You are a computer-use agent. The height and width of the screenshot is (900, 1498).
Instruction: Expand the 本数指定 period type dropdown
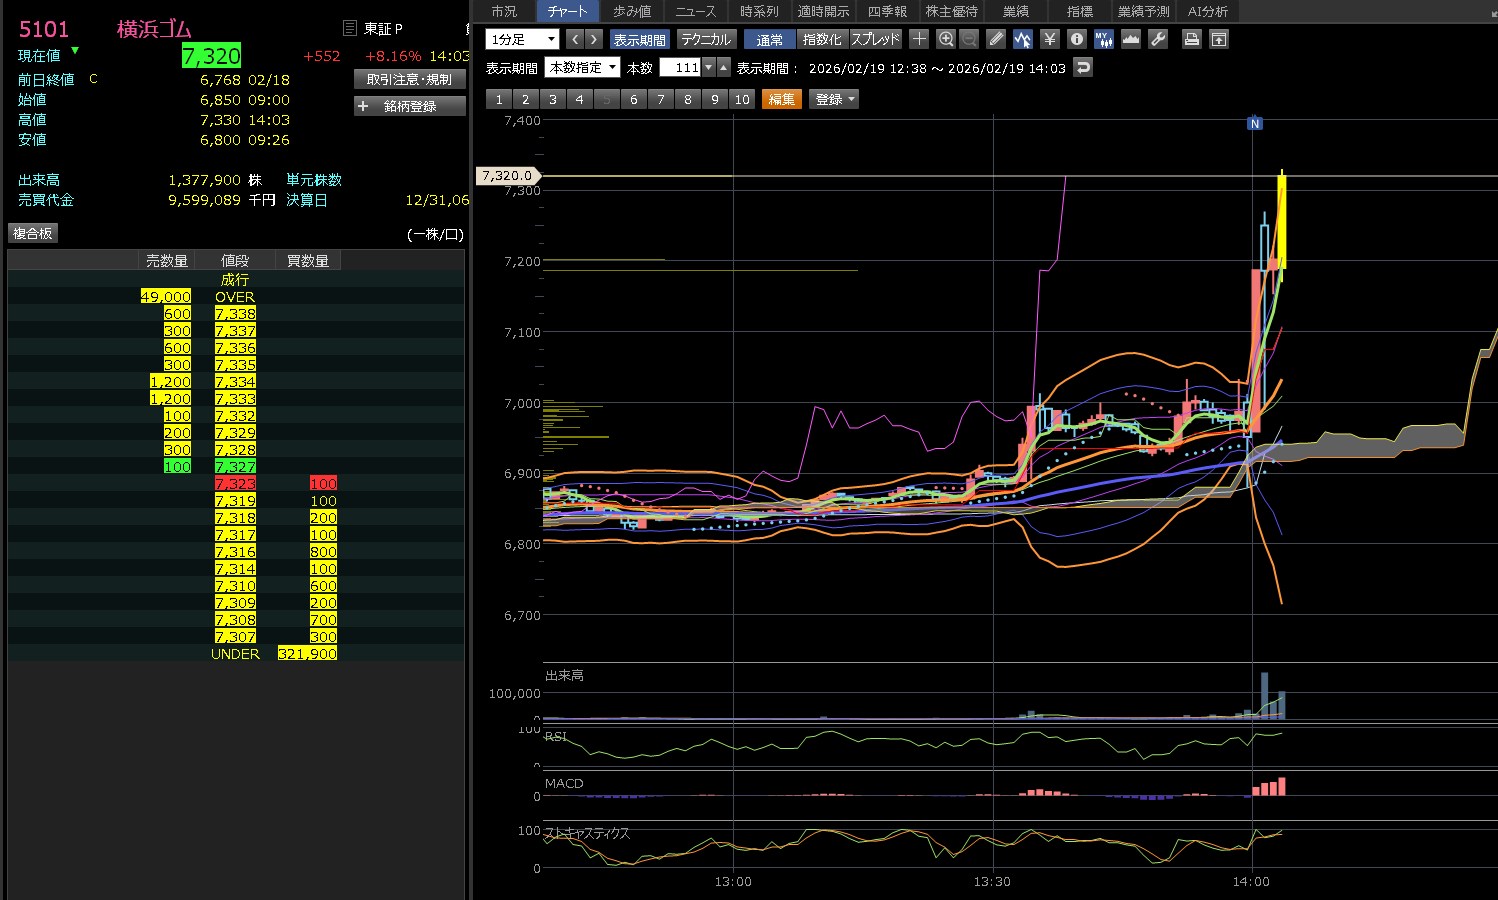pos(582,67)
